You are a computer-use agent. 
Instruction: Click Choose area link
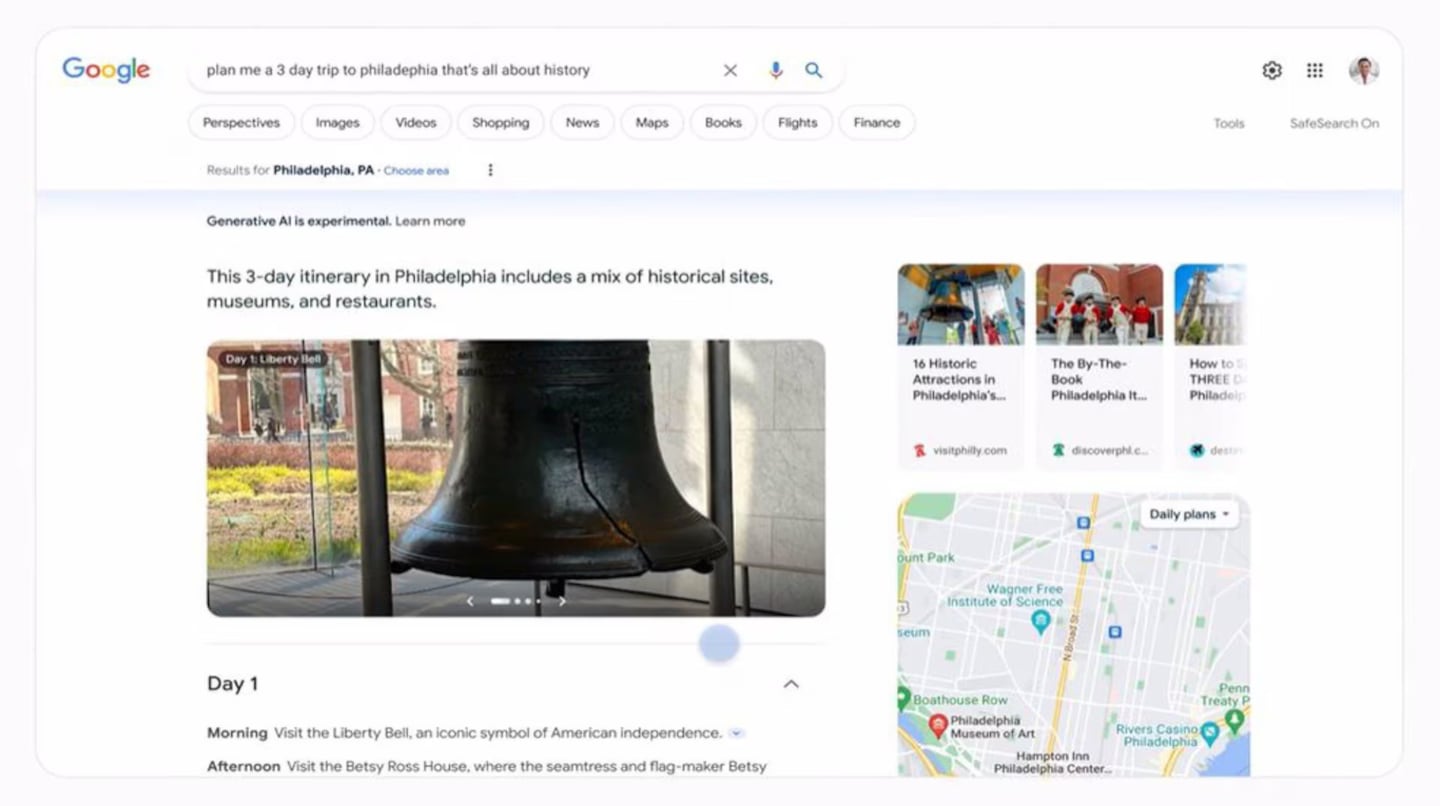tap(416, 171)
